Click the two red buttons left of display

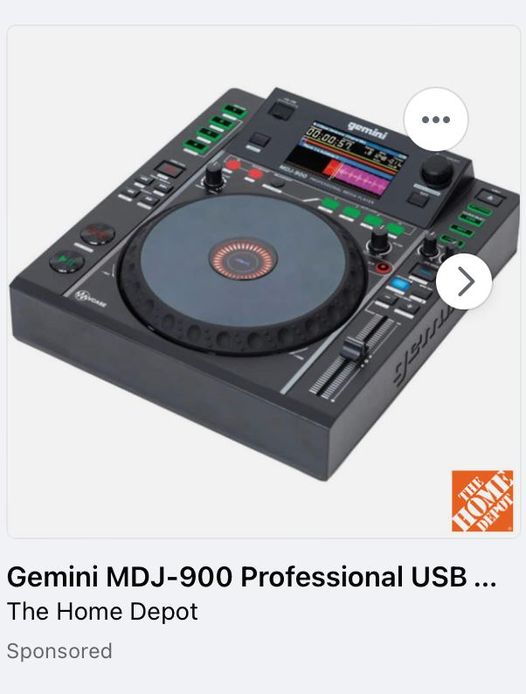(244, 170)
